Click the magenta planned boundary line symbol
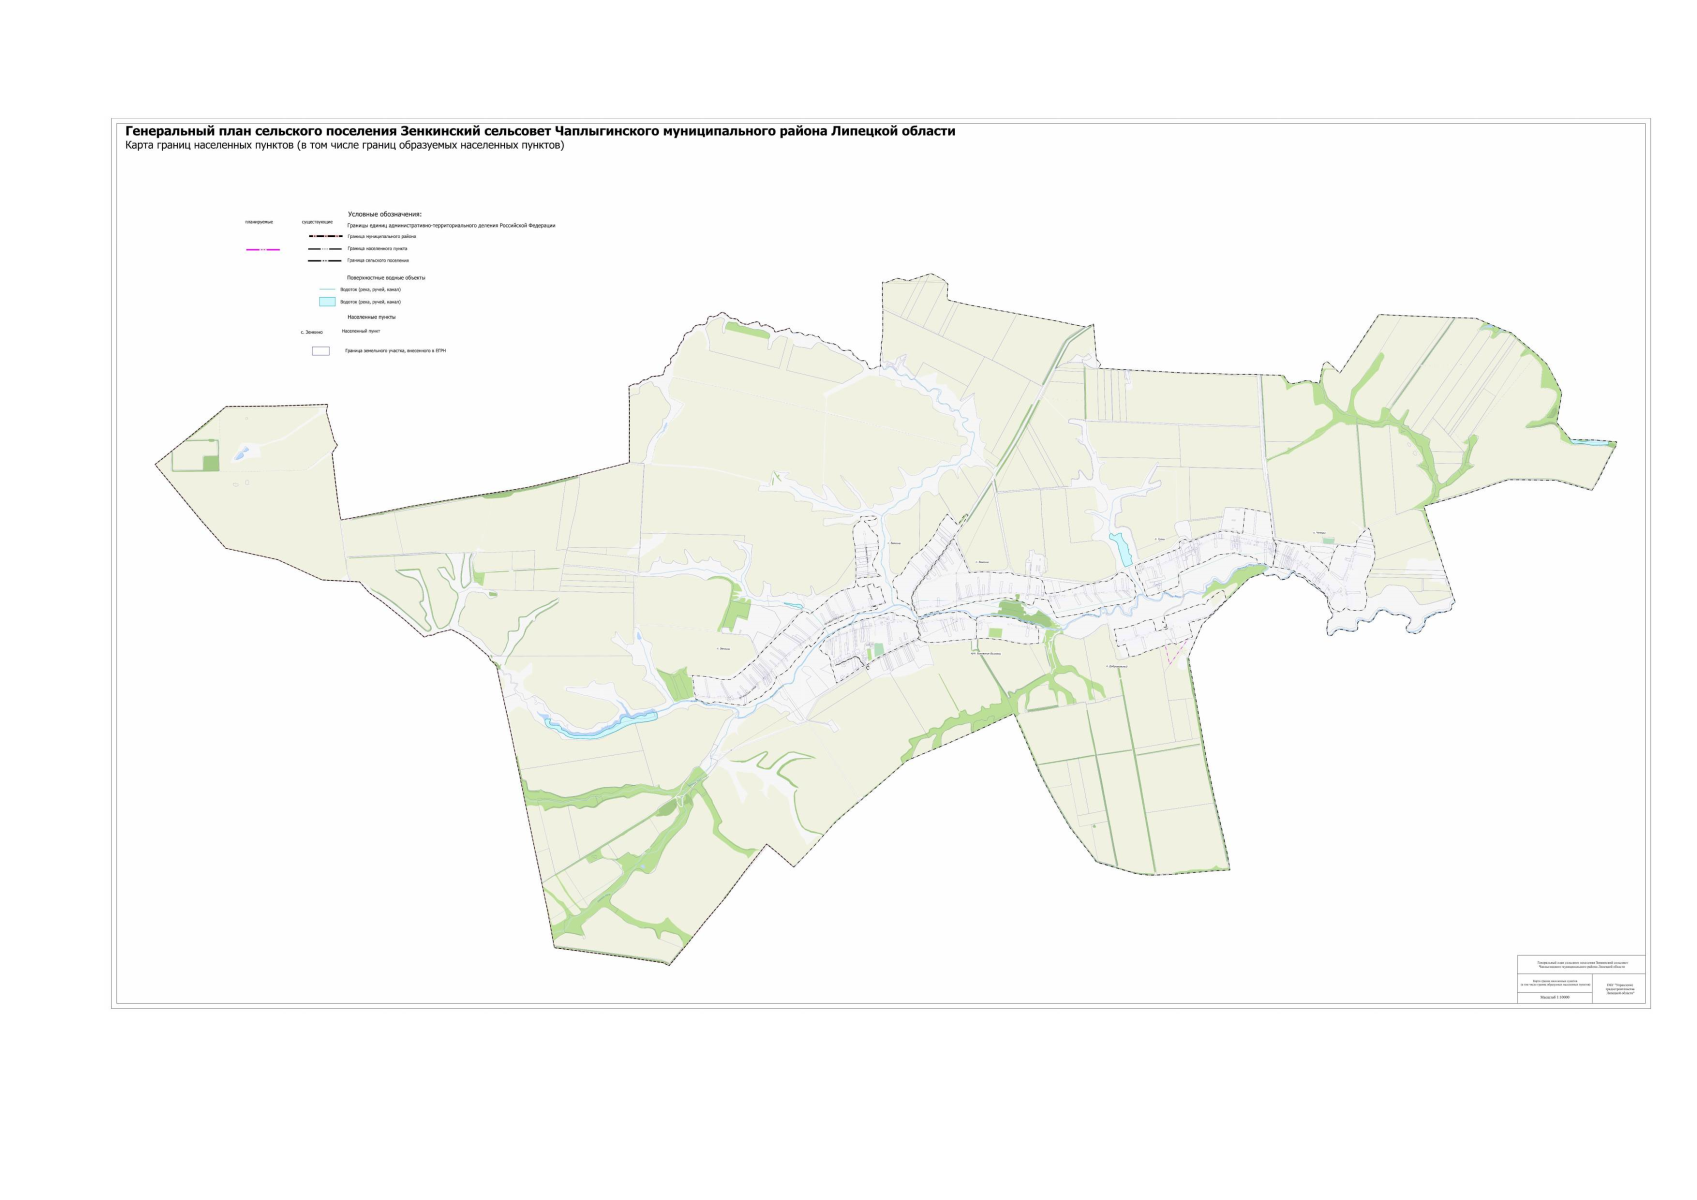1697x1200 pixels. [x=263, y=249]
